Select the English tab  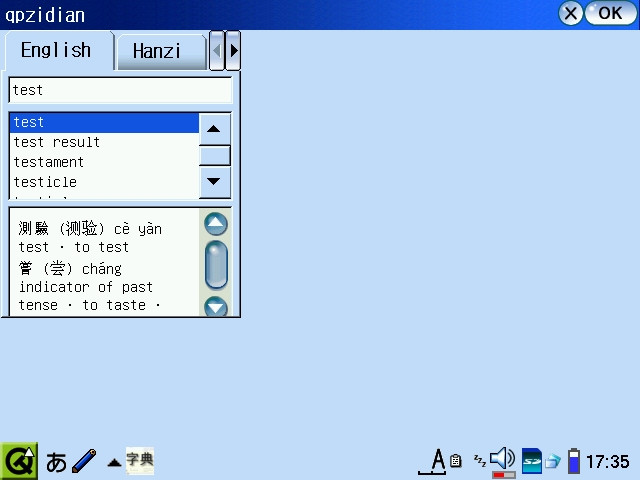(56, 50)
